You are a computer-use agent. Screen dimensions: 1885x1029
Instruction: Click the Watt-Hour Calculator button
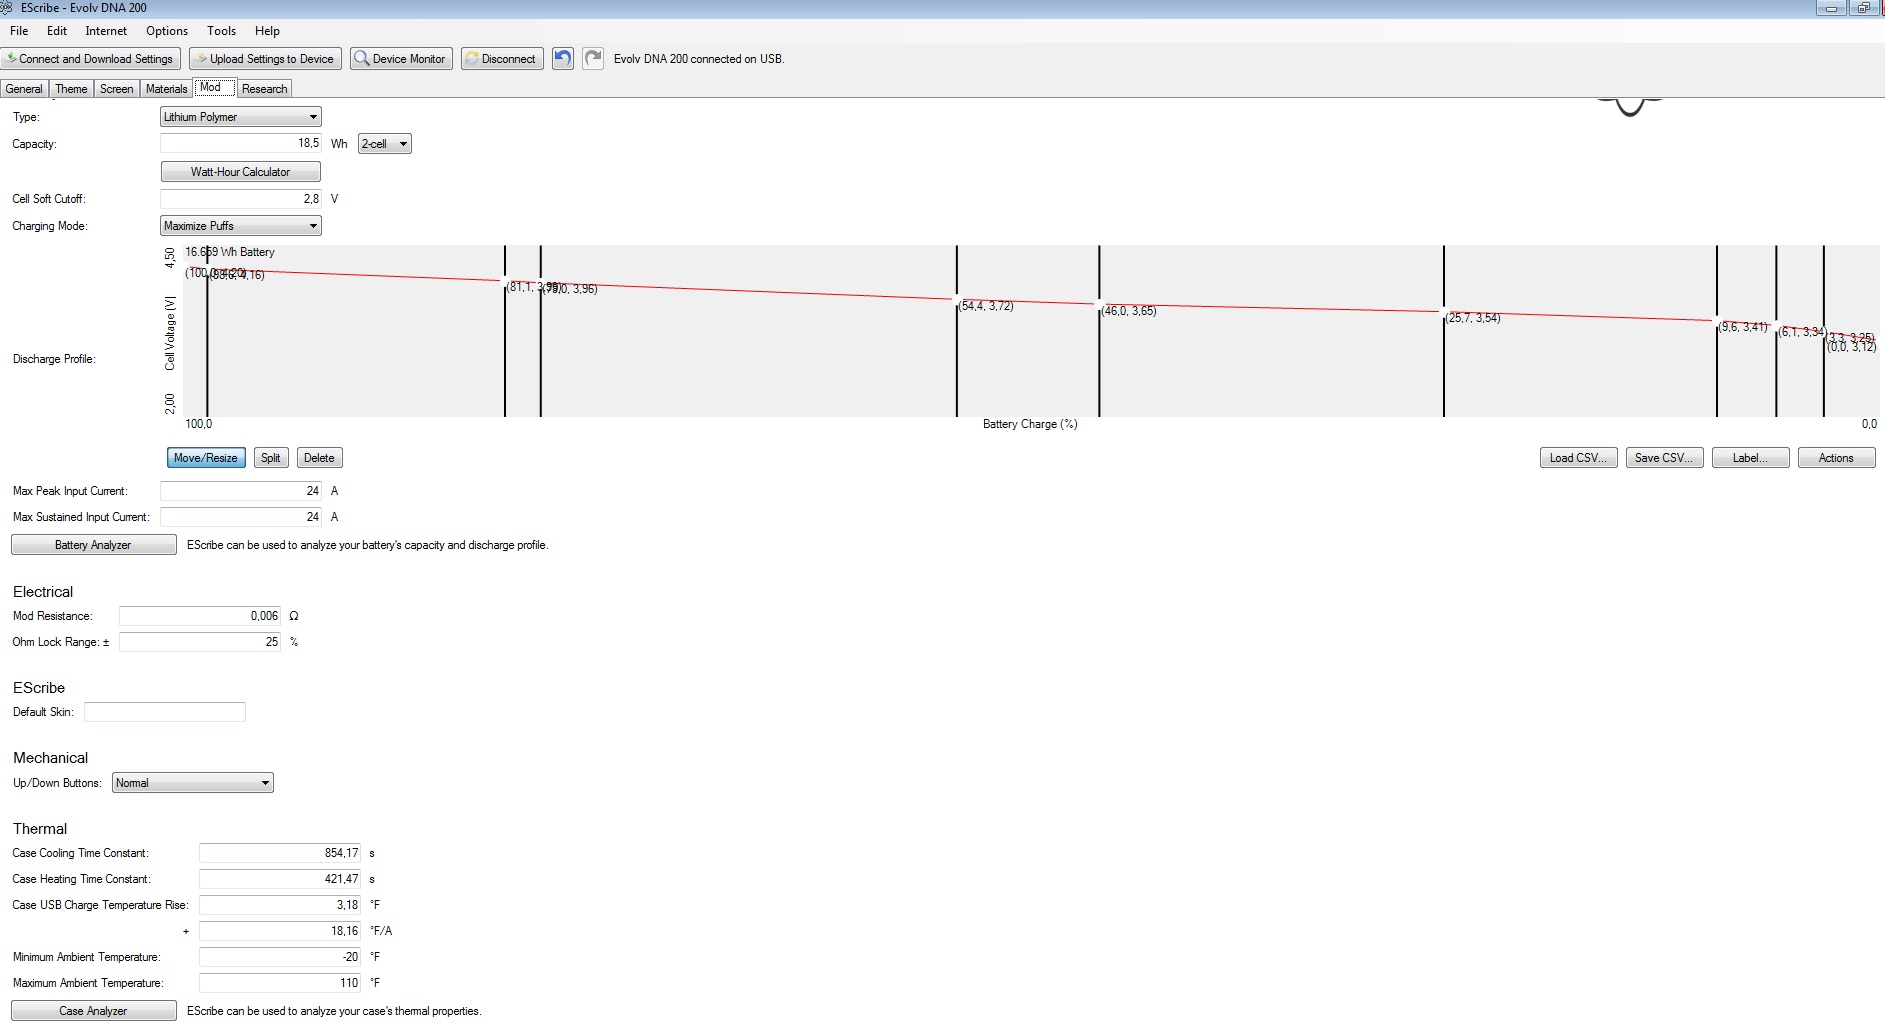(240, 172)
